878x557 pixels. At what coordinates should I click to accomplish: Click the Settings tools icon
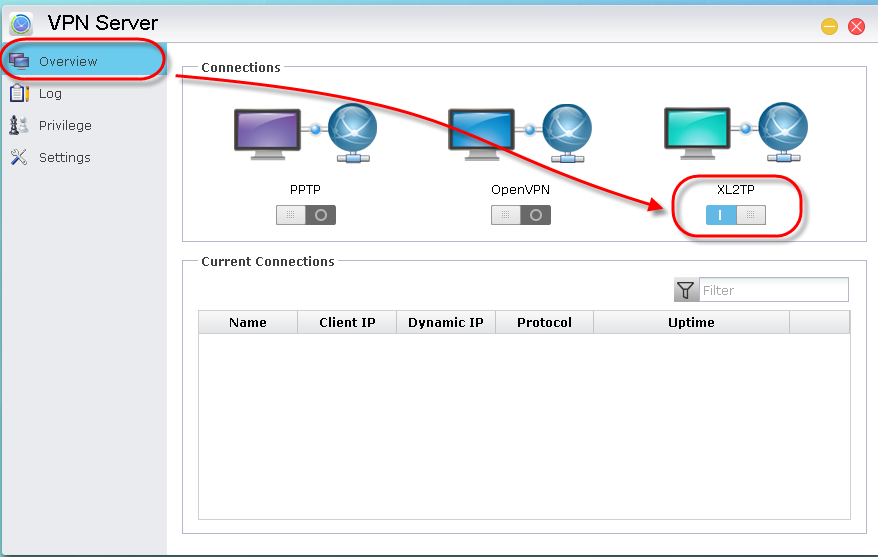click(x=18, y=157)
